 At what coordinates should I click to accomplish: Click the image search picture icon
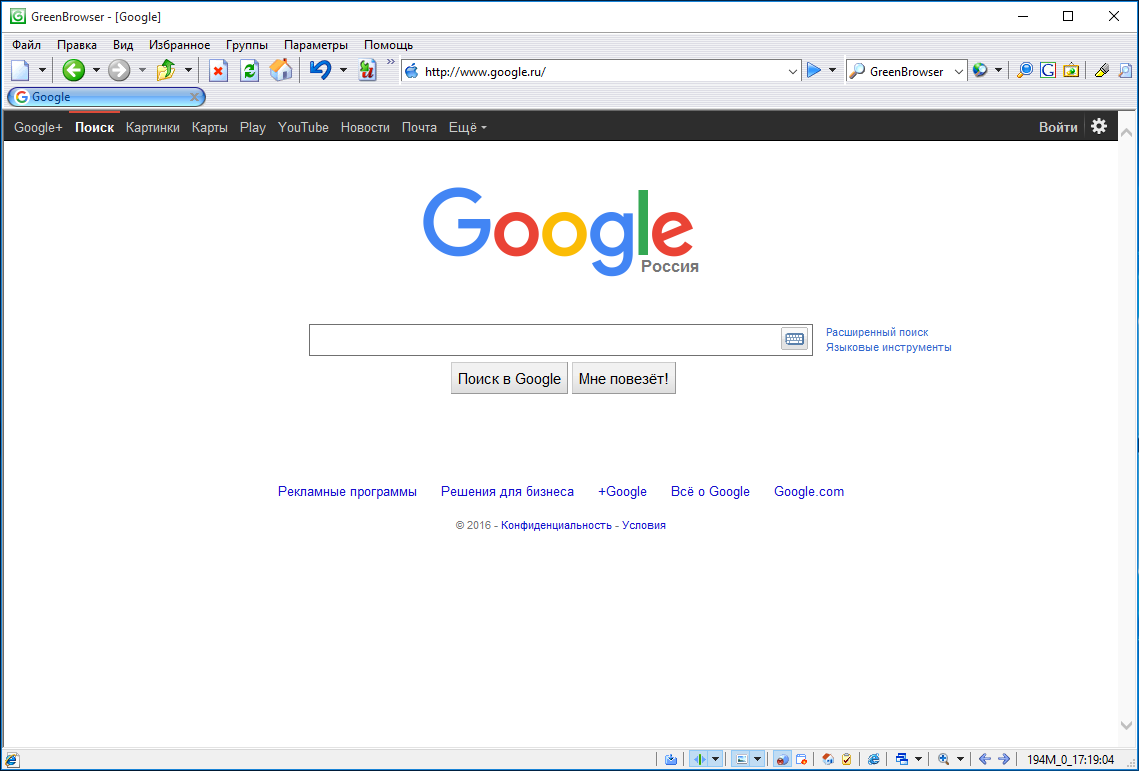(1071, 70)
